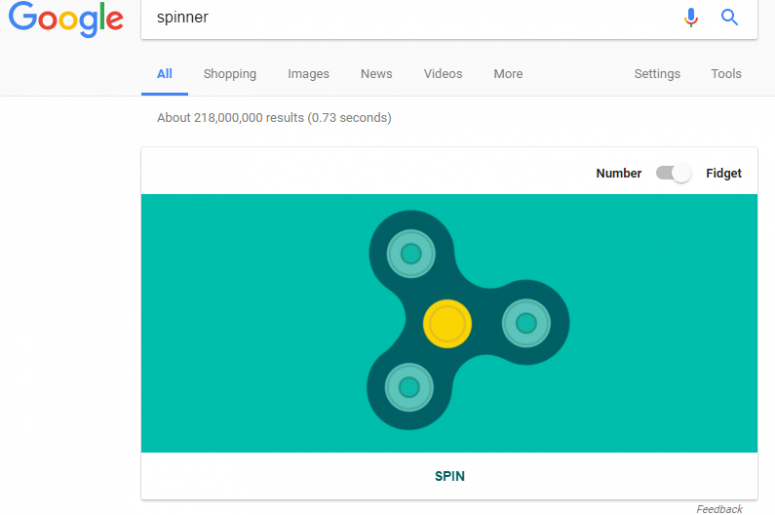Activate voice search microphone icon

click(691, 17)
